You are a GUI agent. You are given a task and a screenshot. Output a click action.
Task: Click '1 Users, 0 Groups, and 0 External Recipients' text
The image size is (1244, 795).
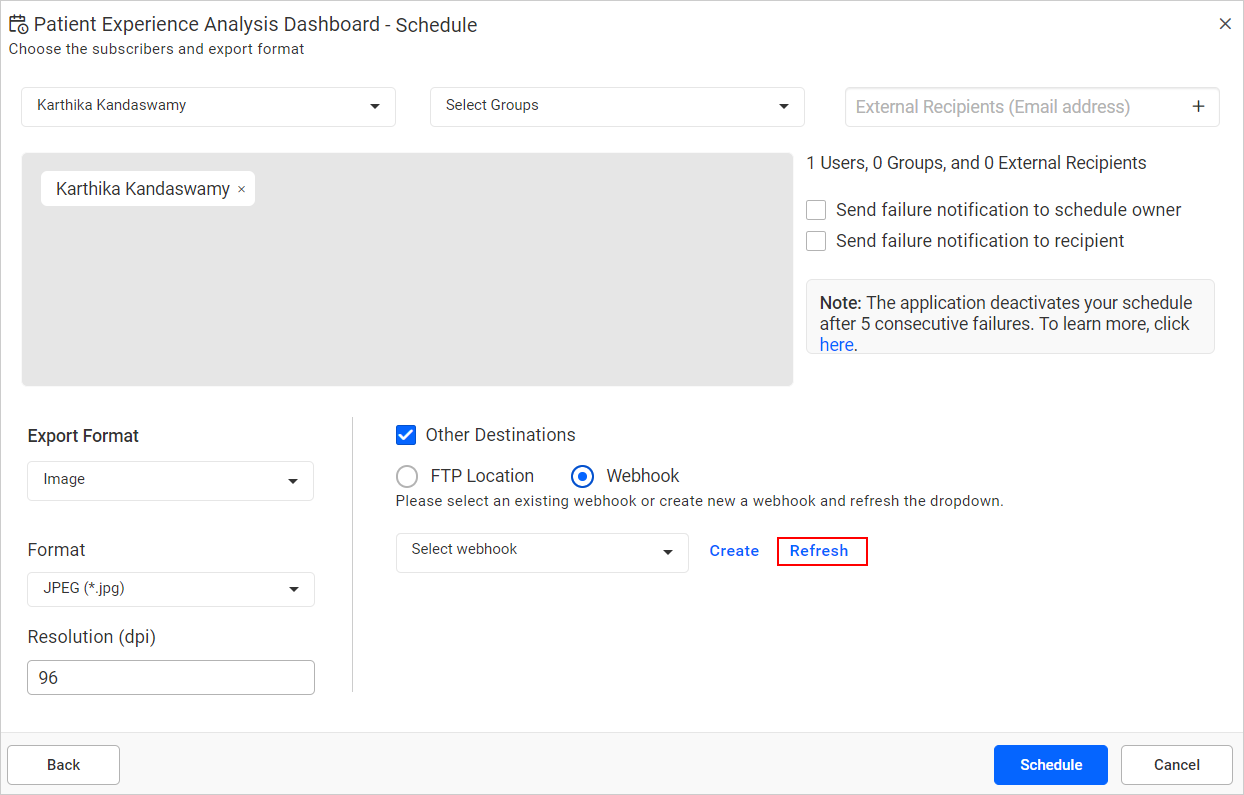976,163
